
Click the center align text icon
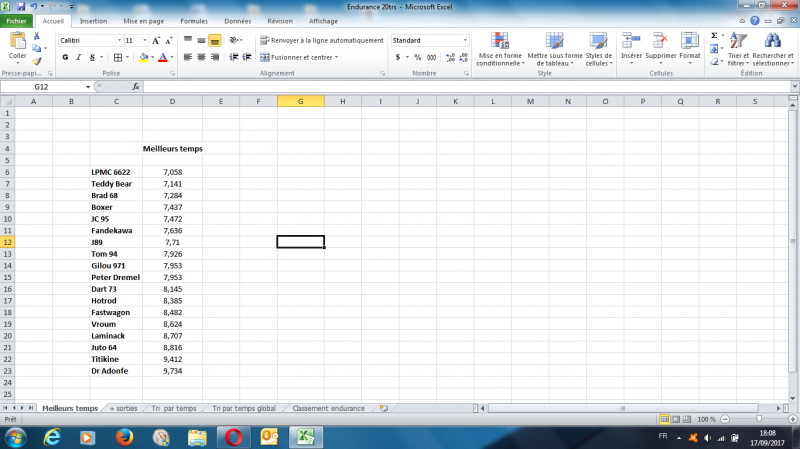(x=202, y=57)
